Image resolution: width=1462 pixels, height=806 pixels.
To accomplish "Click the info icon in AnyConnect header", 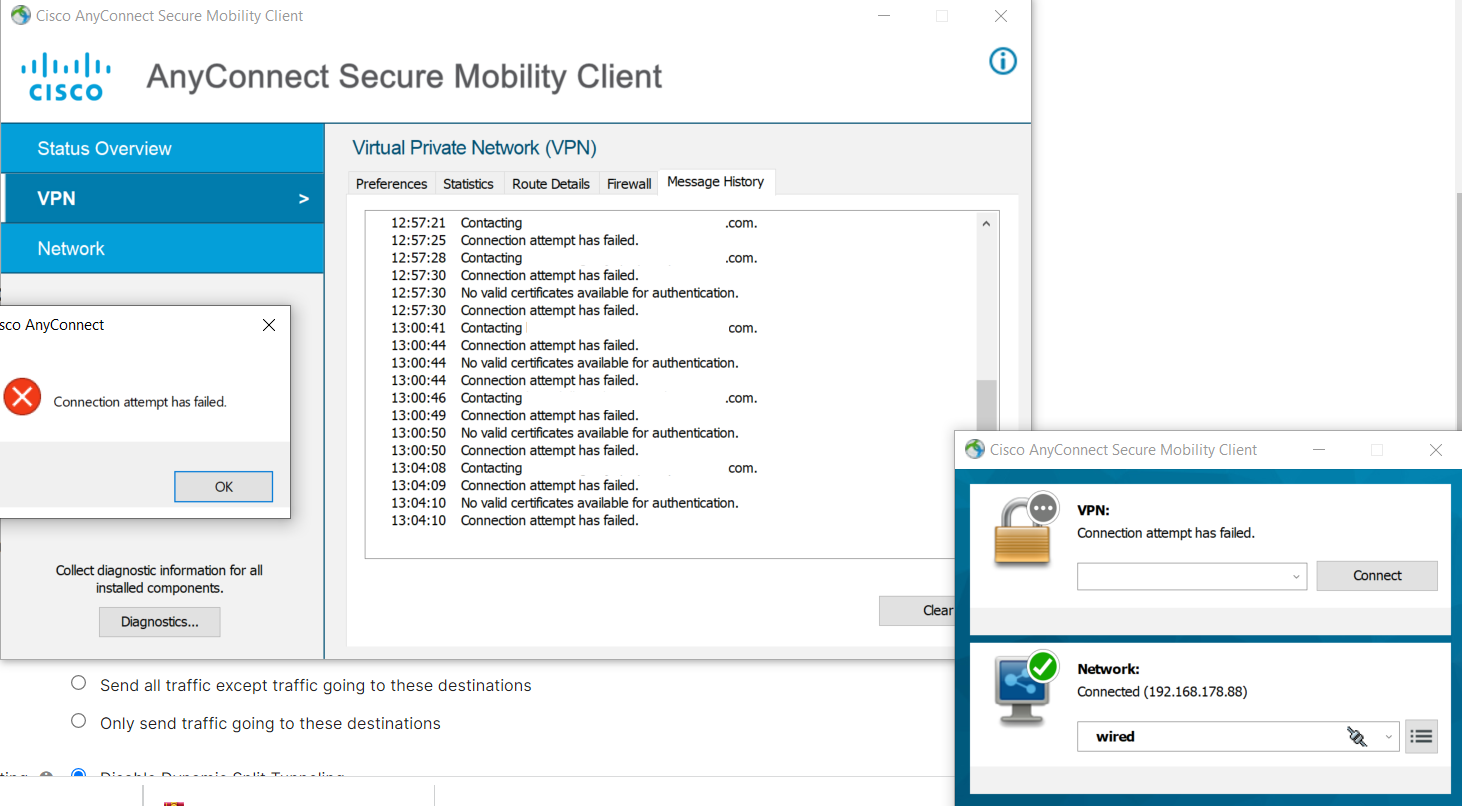I will click(1002, 62).
